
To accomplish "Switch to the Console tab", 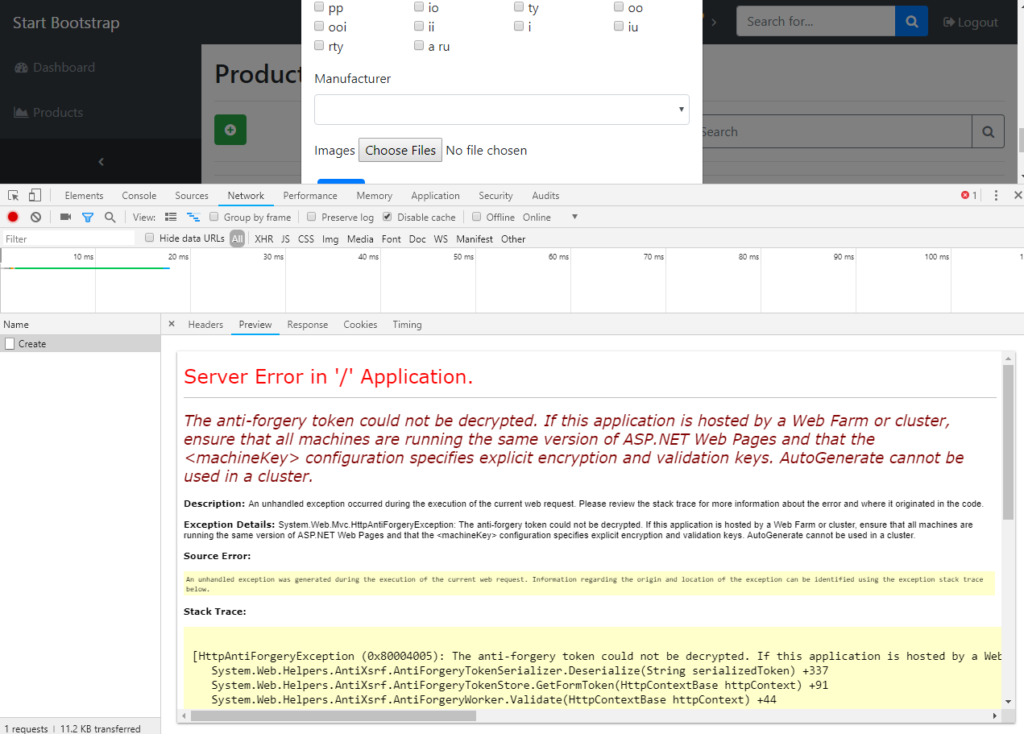I will click(x=139, y=195).
